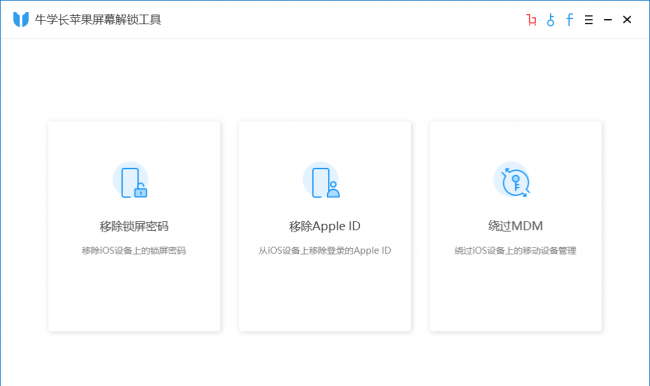Select the 绕过MDM heading
Viewport: 650px width, 386px height.
pos(515,226)
